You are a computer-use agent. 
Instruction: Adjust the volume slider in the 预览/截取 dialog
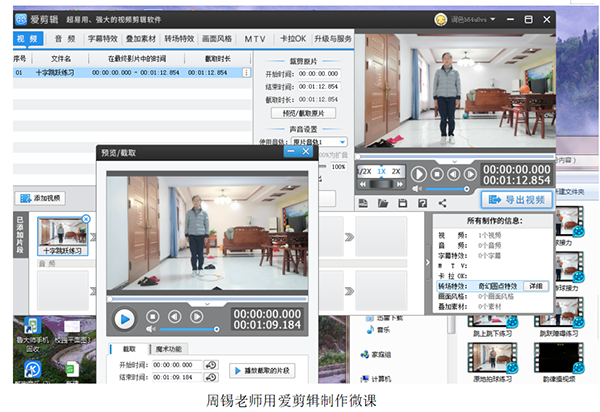tap(189, 329)
